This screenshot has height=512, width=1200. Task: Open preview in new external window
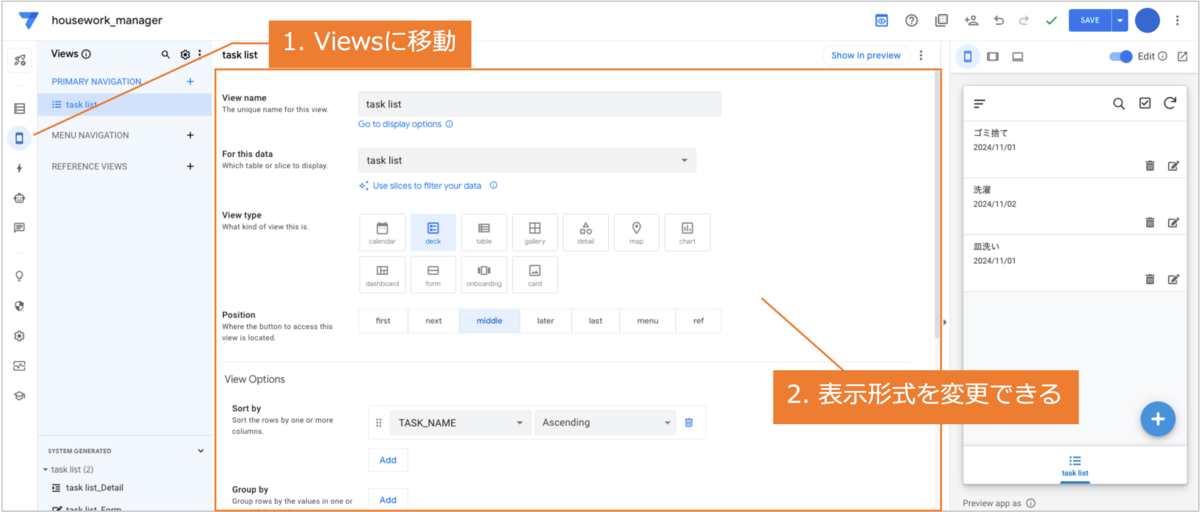(1183, 56)
